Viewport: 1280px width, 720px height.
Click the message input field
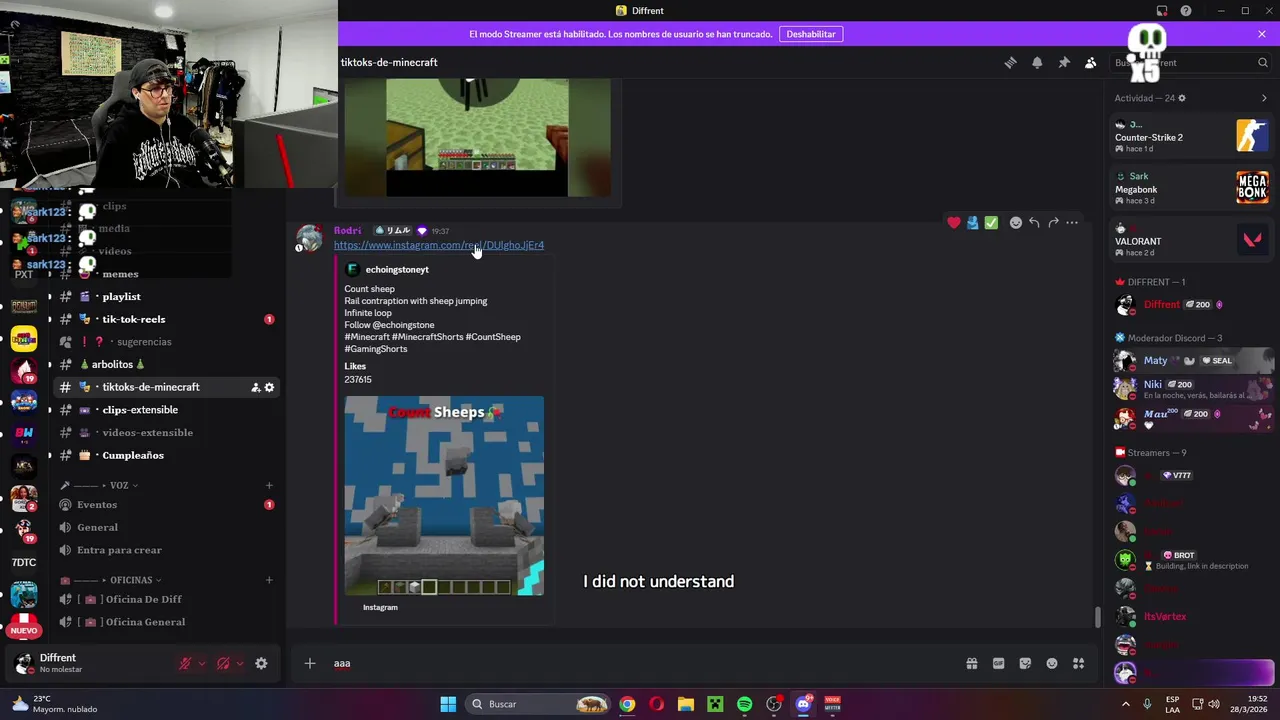tap(640, 663)
